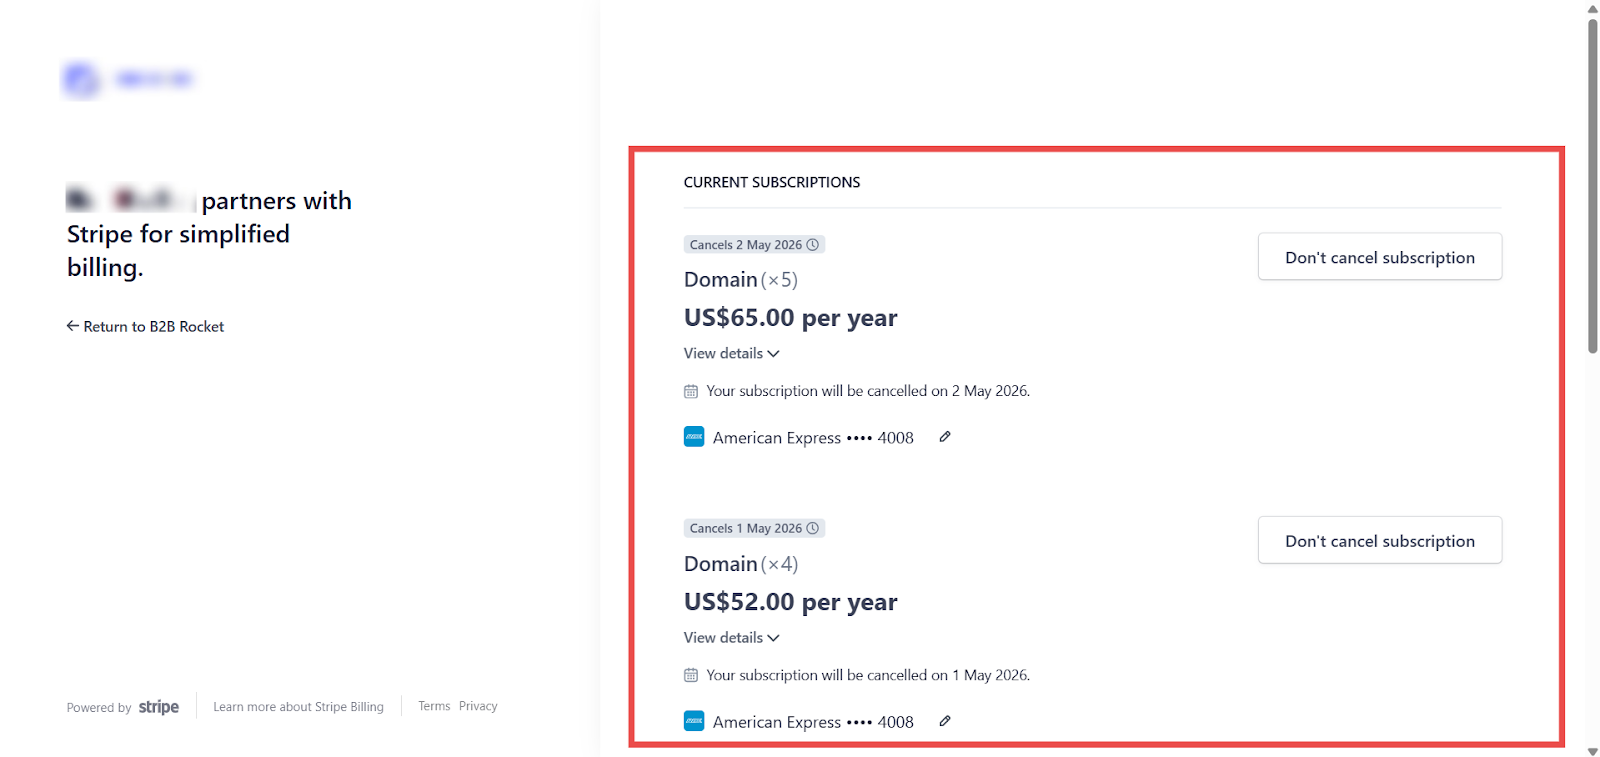Click calendar icon beside 1 May 2026 cancellation notice
Viewport: 1600px width, 757px height.
point(691,675)
